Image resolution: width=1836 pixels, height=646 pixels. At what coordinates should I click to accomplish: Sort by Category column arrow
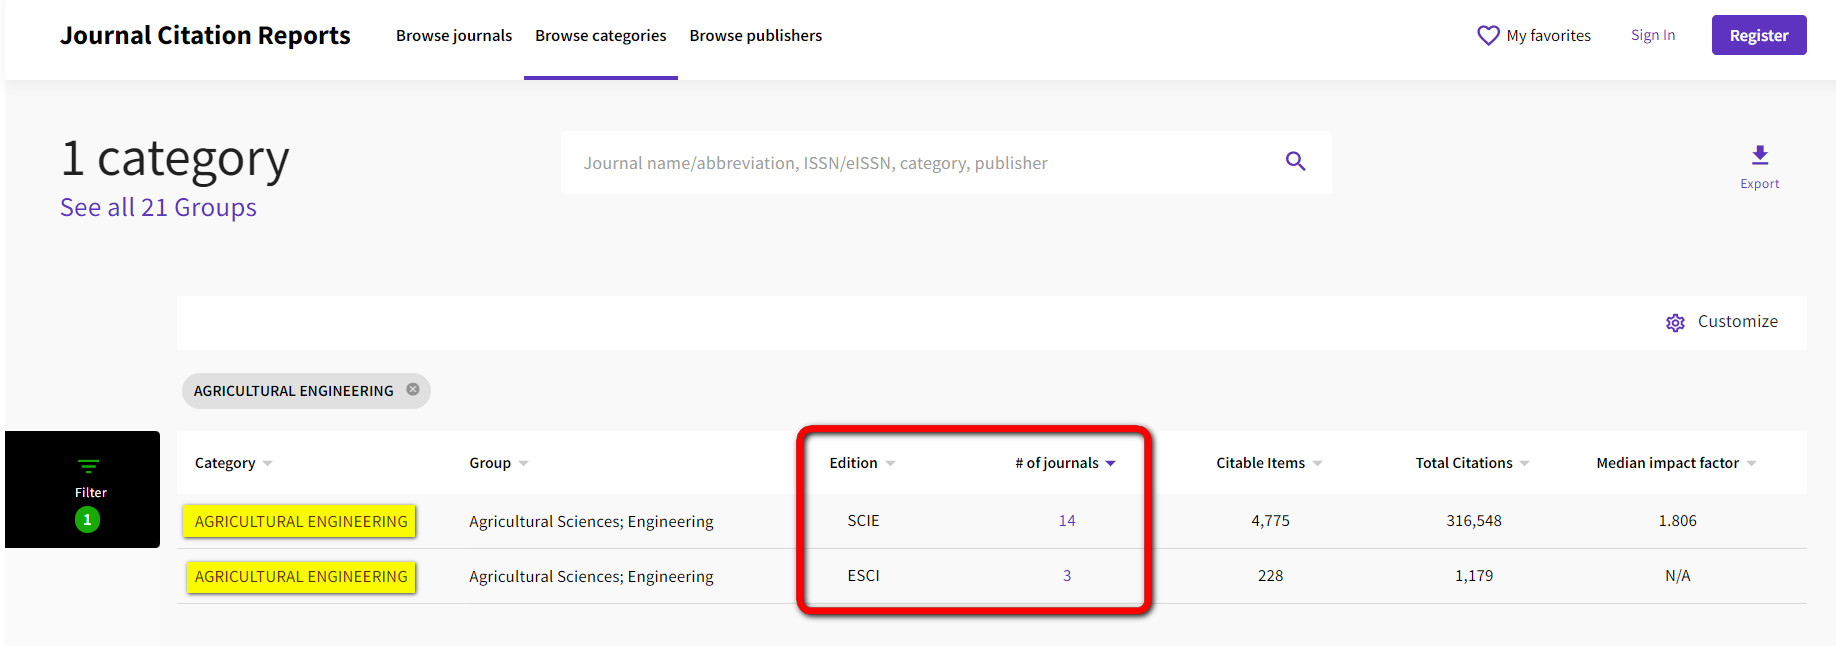(267, 463)
